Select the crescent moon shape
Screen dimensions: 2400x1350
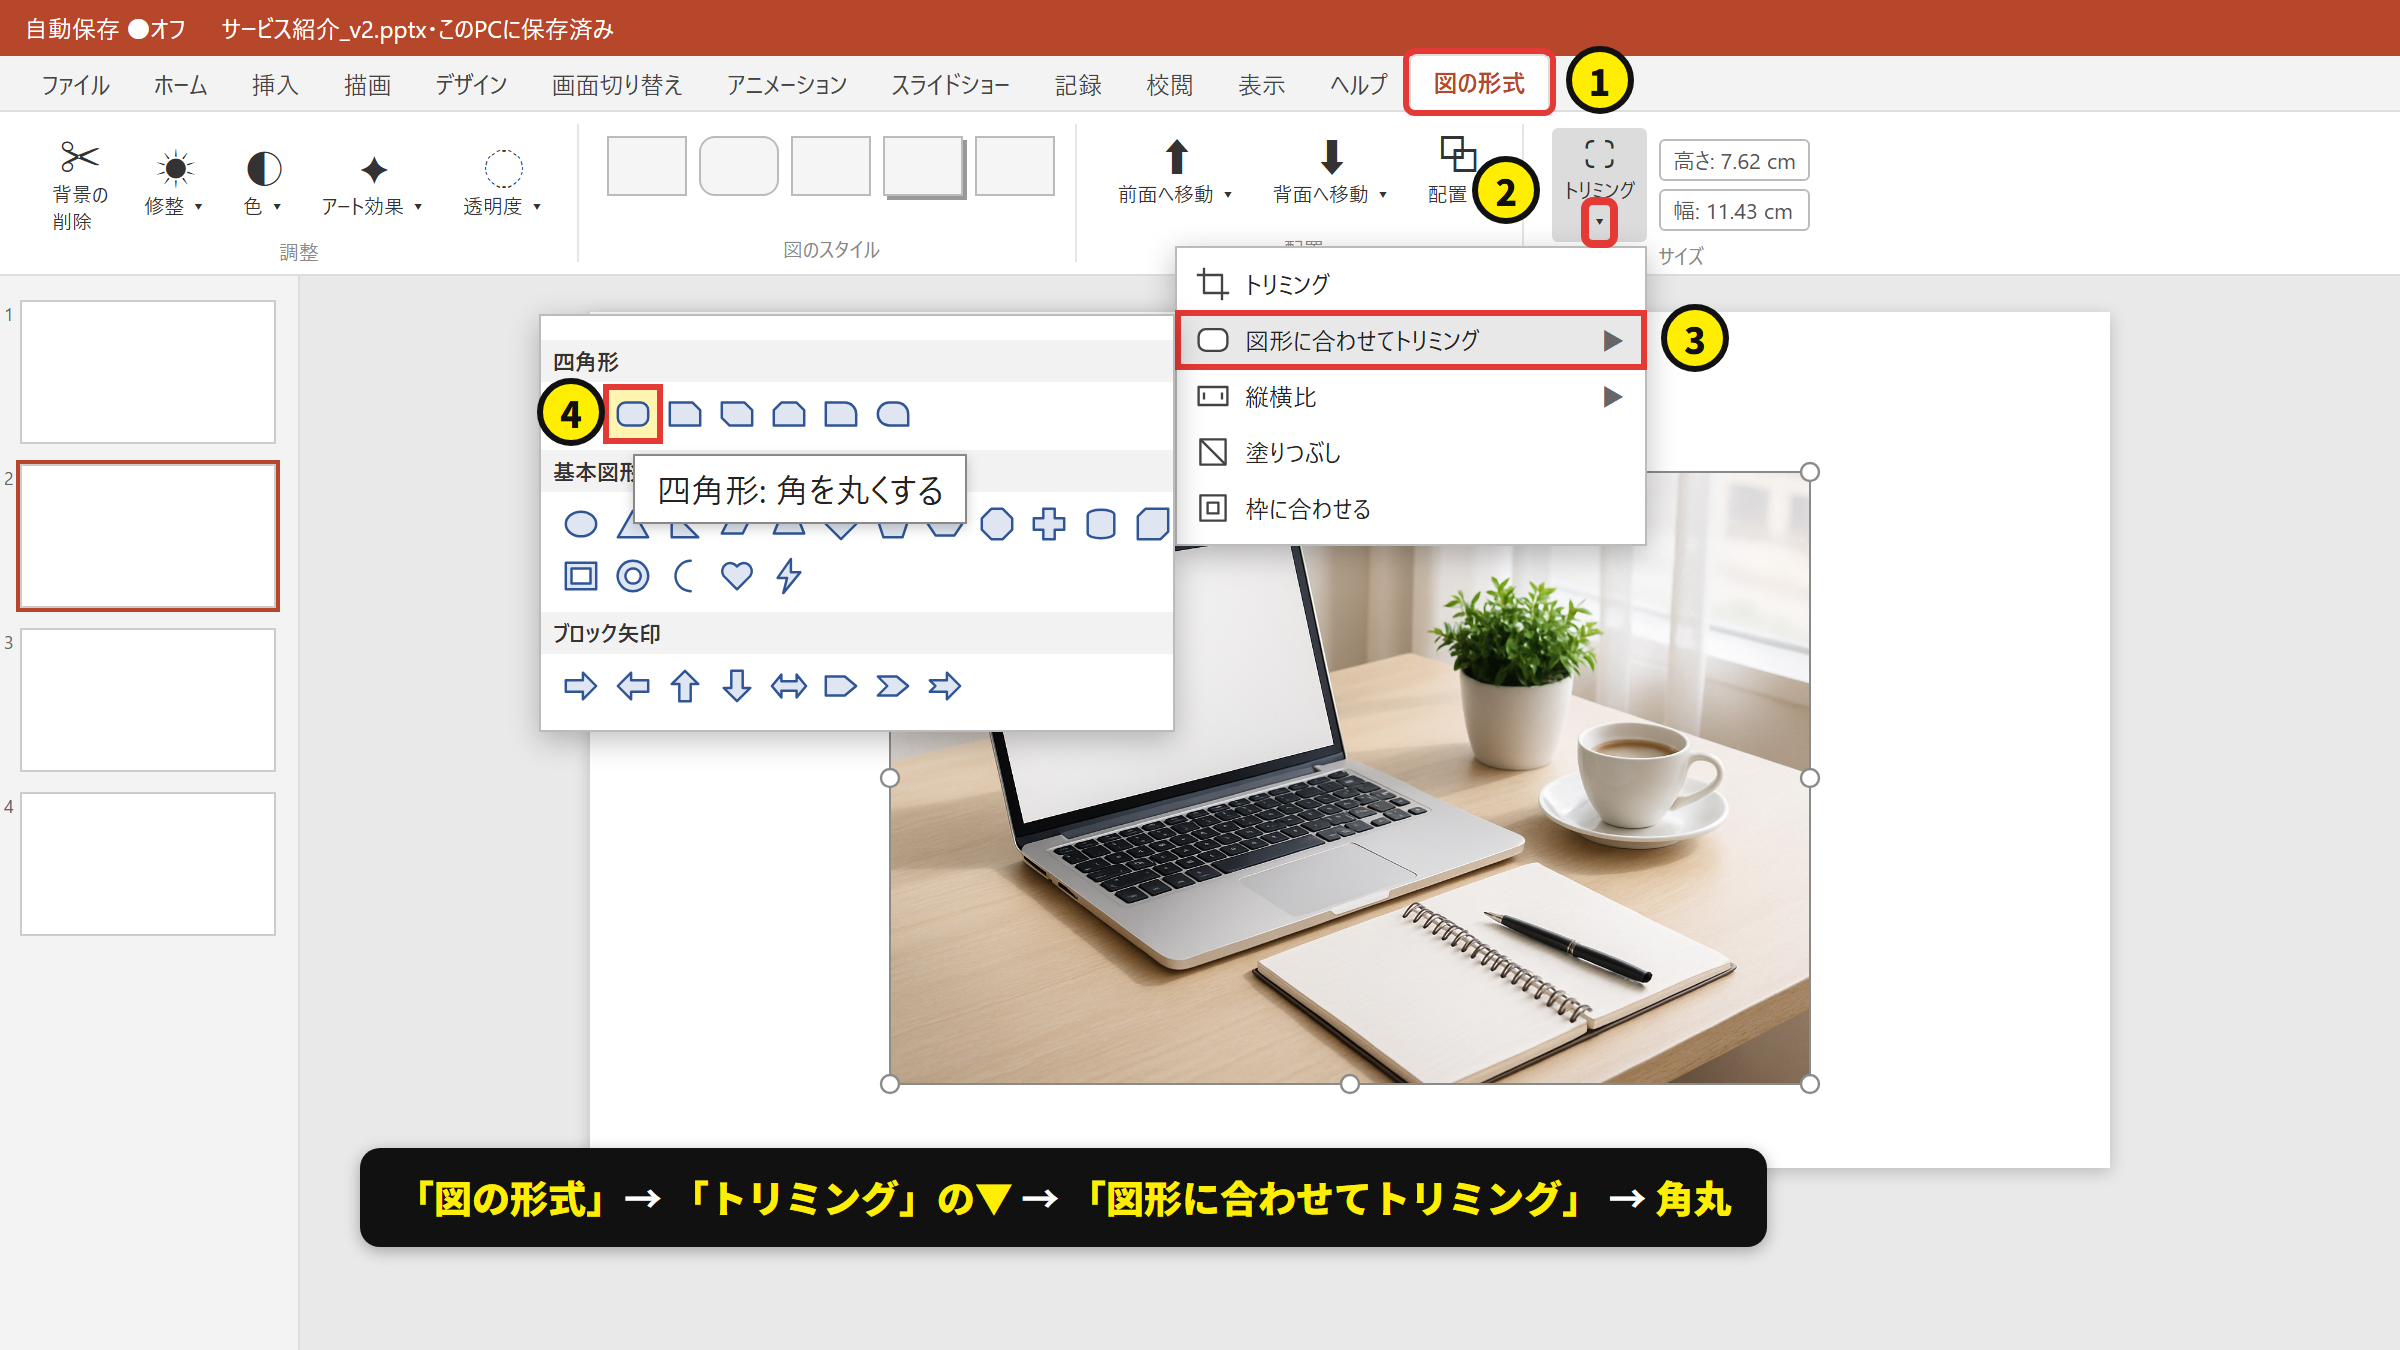[684, 575]
